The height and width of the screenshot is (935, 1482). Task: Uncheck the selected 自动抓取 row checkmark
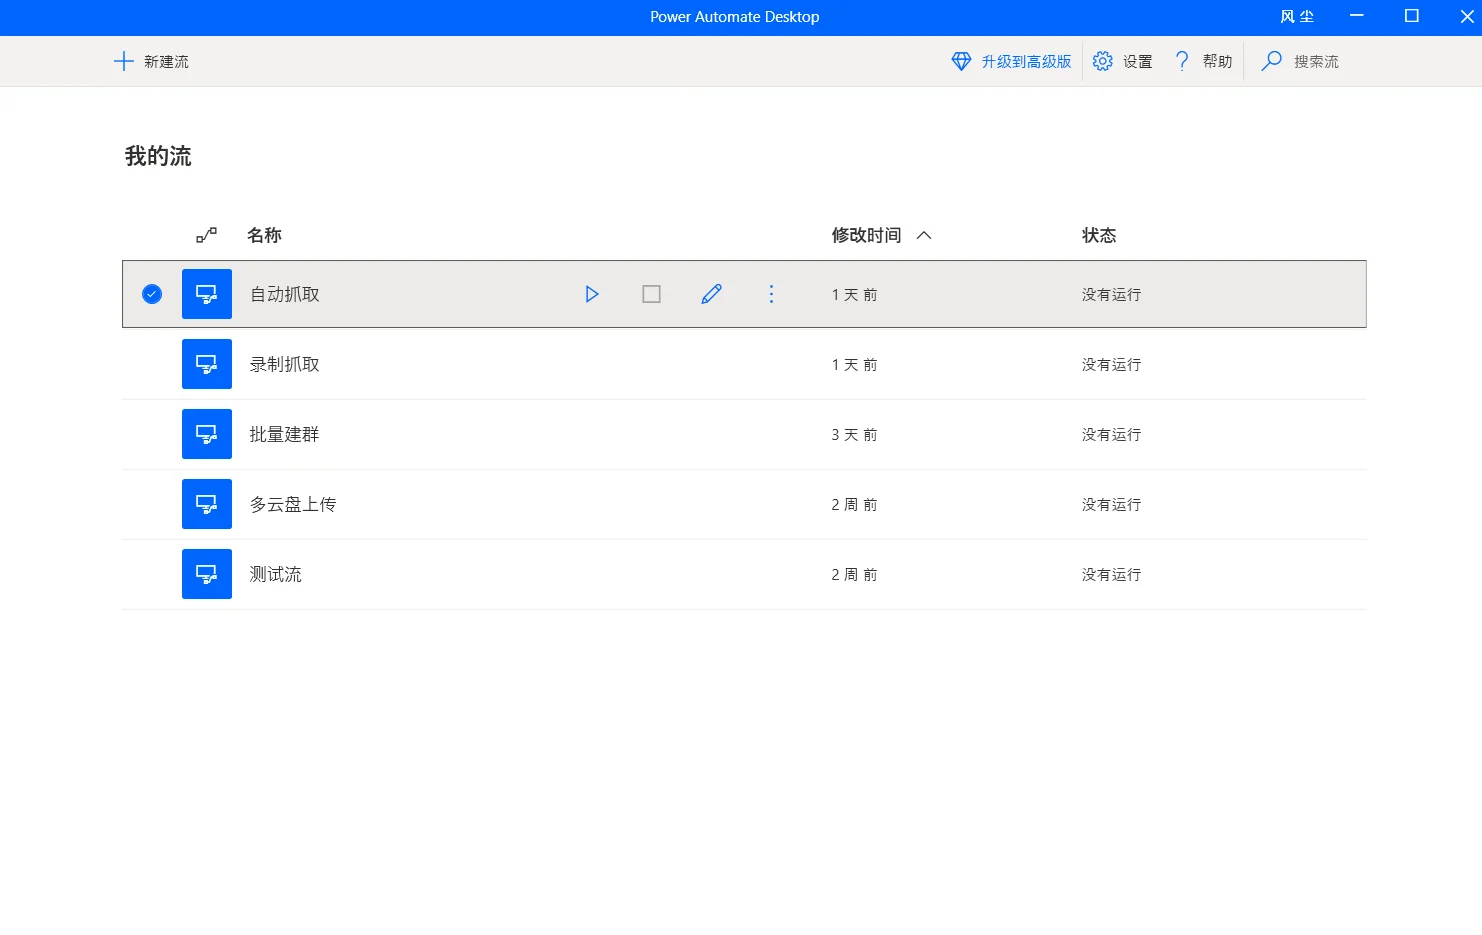152,294
